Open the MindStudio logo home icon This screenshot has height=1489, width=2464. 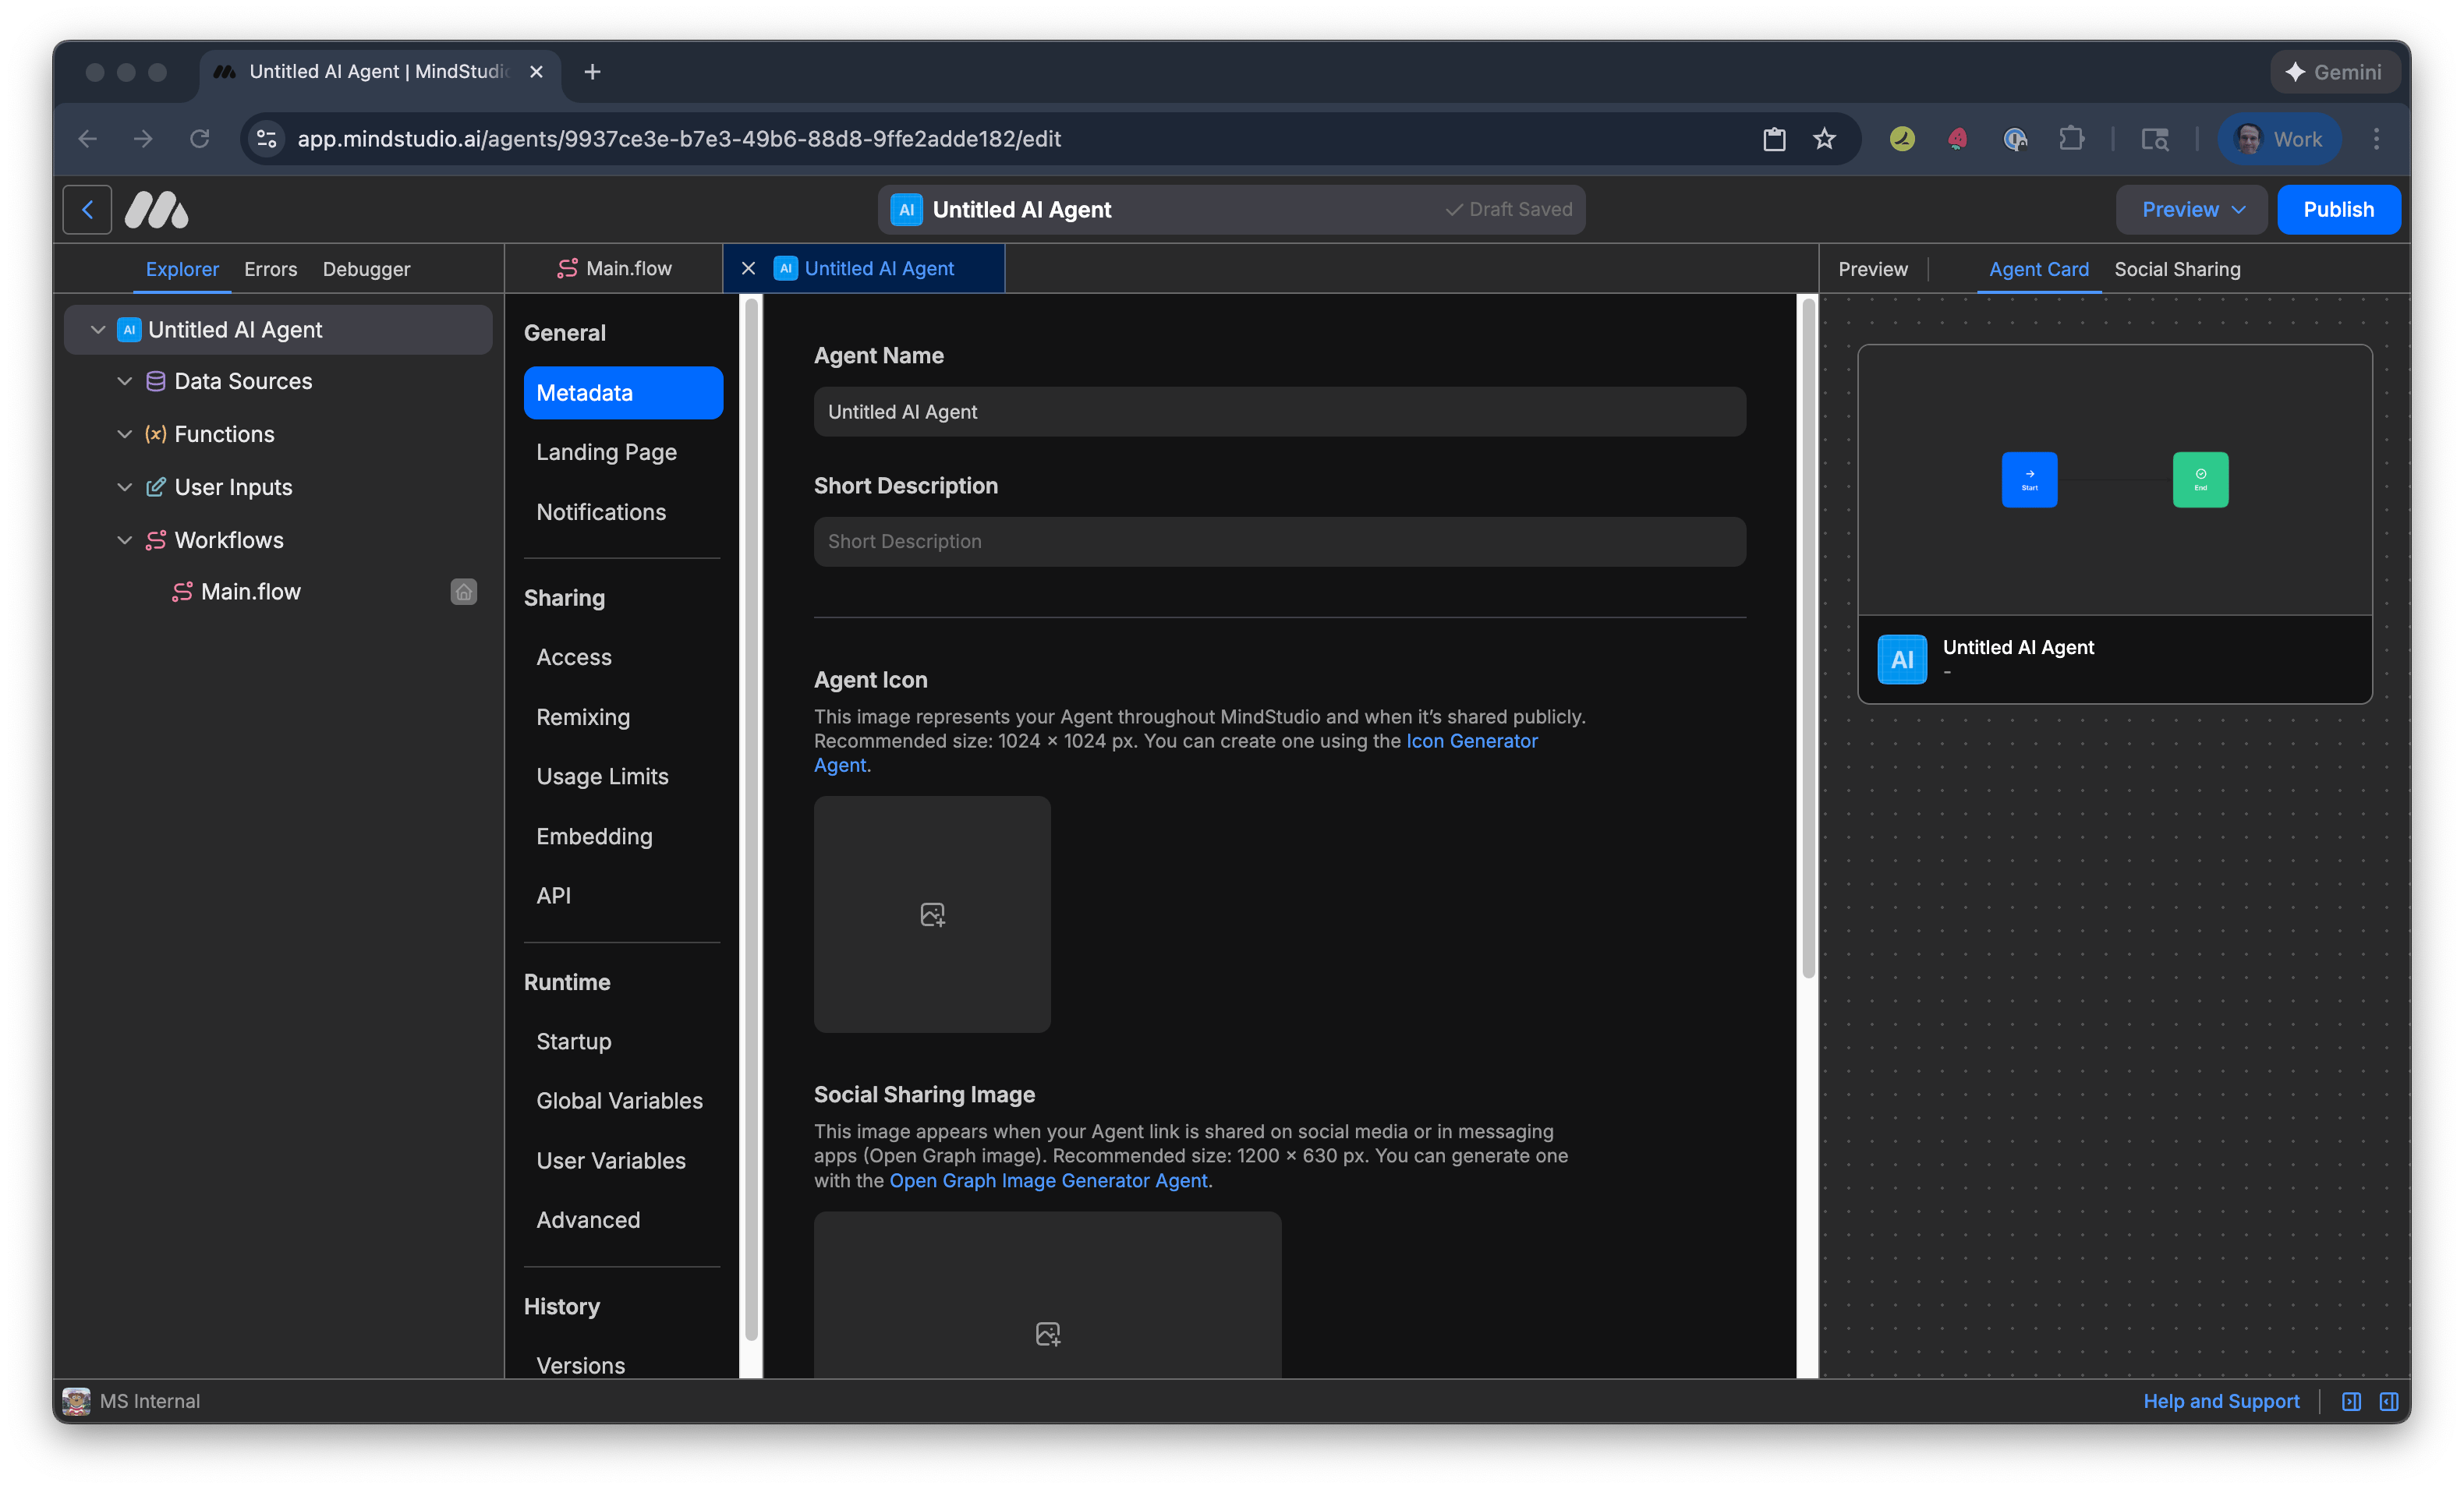coord(156,210)
